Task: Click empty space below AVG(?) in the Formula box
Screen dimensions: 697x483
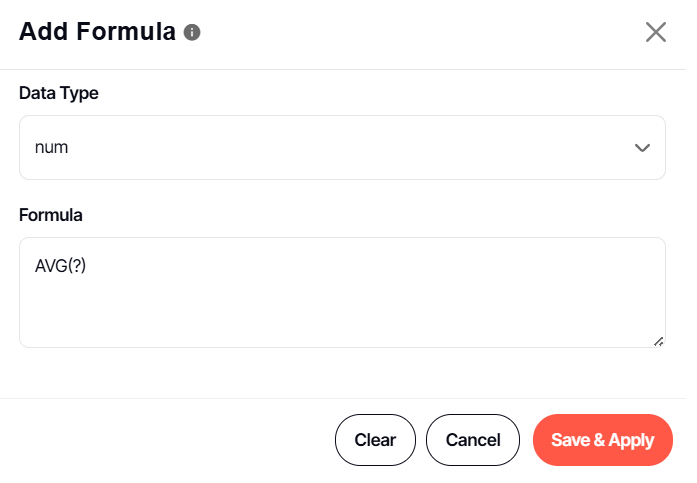Action: tap(300, 315)
